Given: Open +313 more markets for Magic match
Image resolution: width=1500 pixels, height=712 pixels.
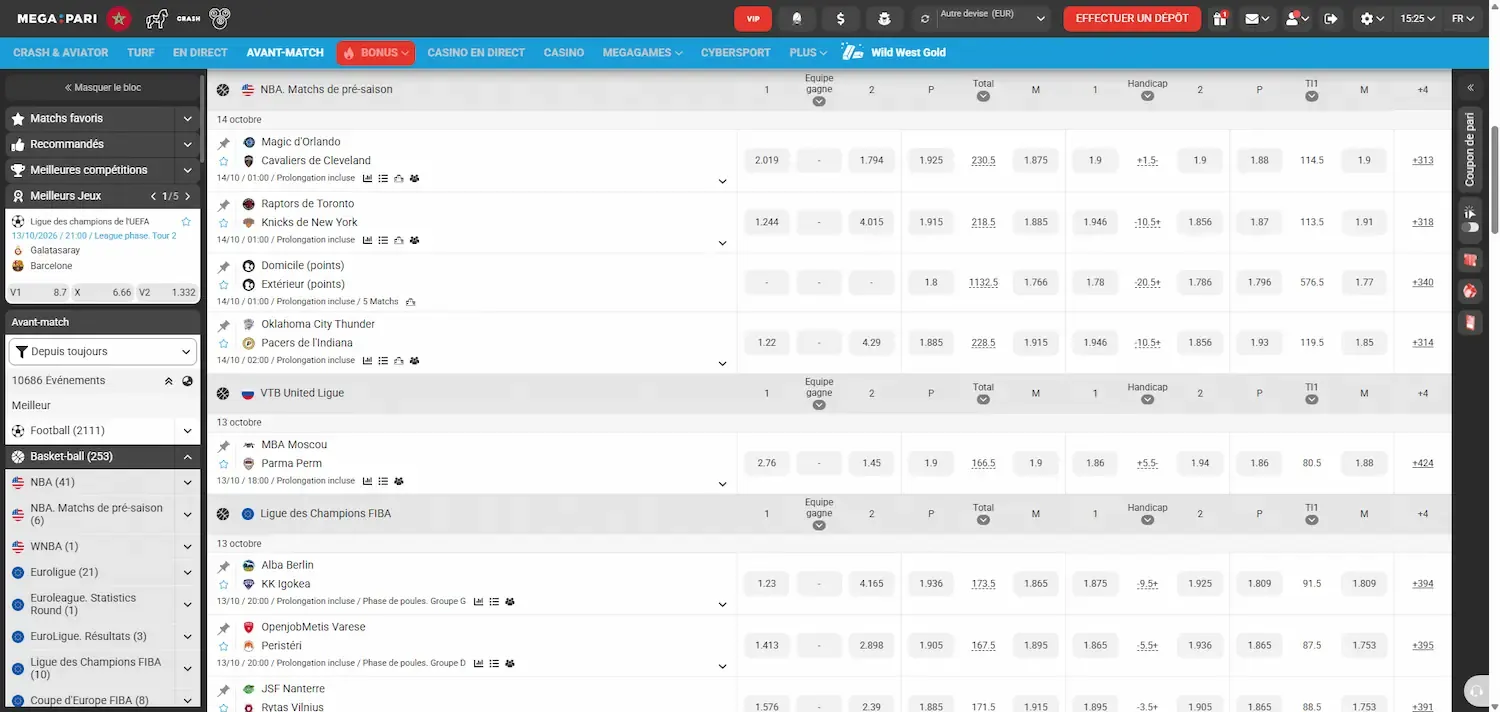Looking at the screenshot, I should 1422,160.
